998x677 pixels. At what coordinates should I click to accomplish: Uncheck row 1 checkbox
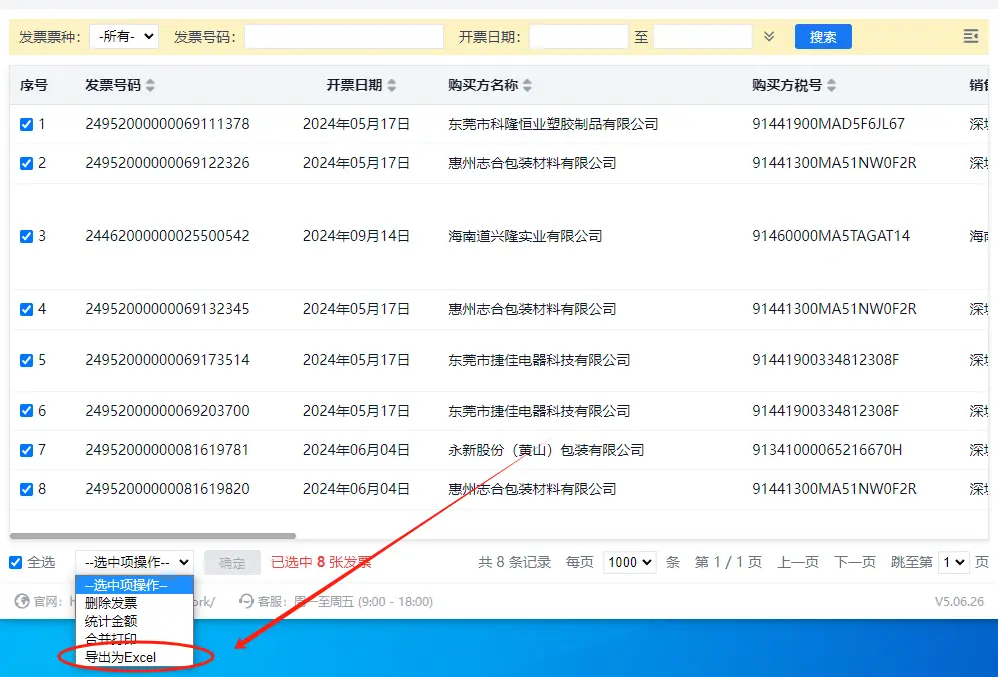click(x=26, y=124)
